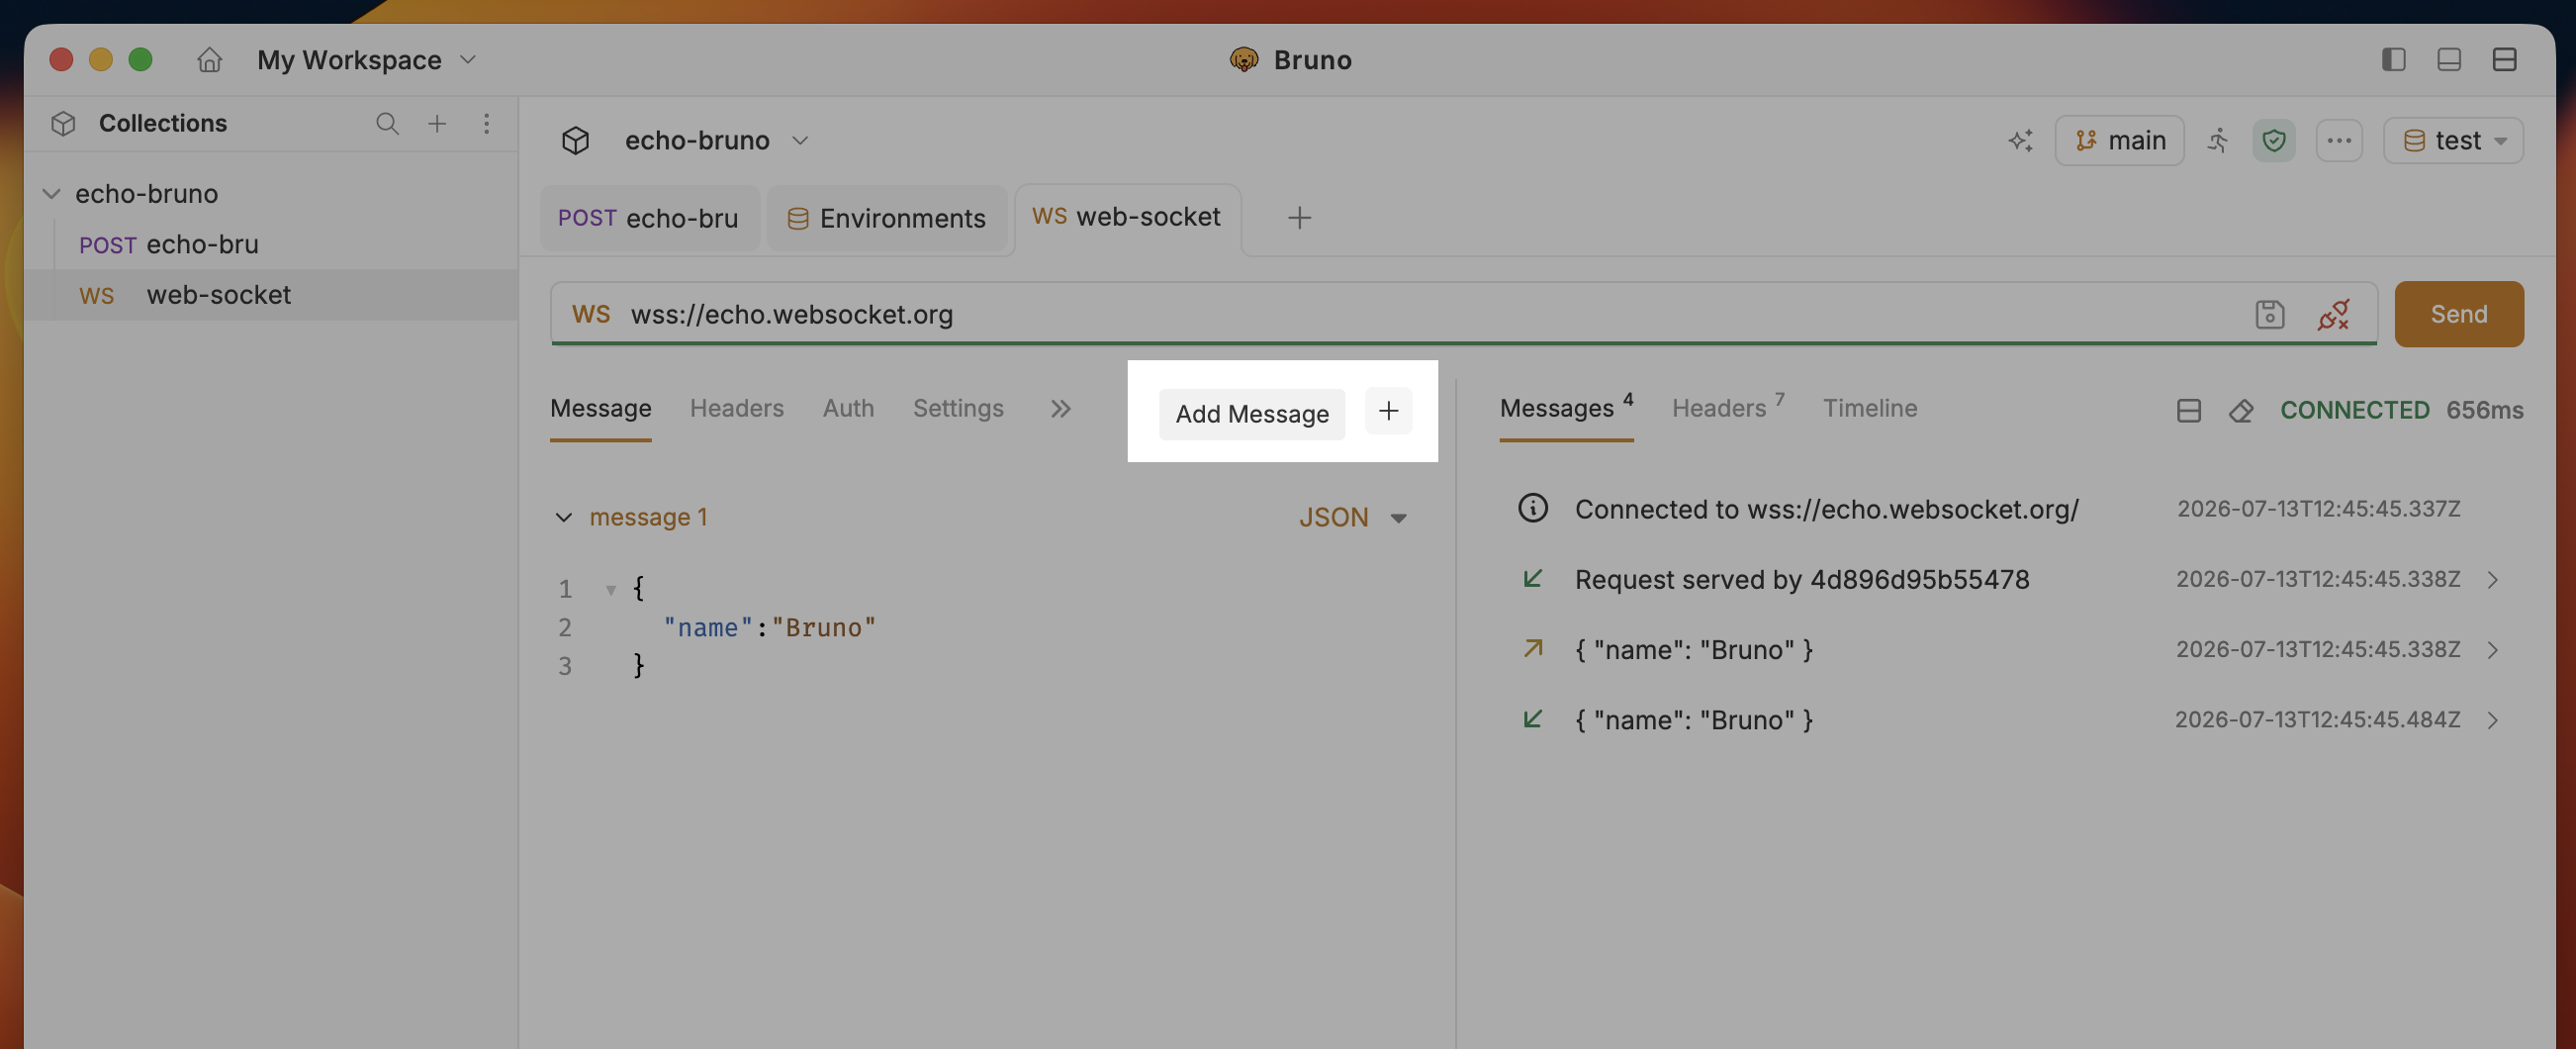
Task: Send the WebSocket message
Action: tap(2458, 314)
